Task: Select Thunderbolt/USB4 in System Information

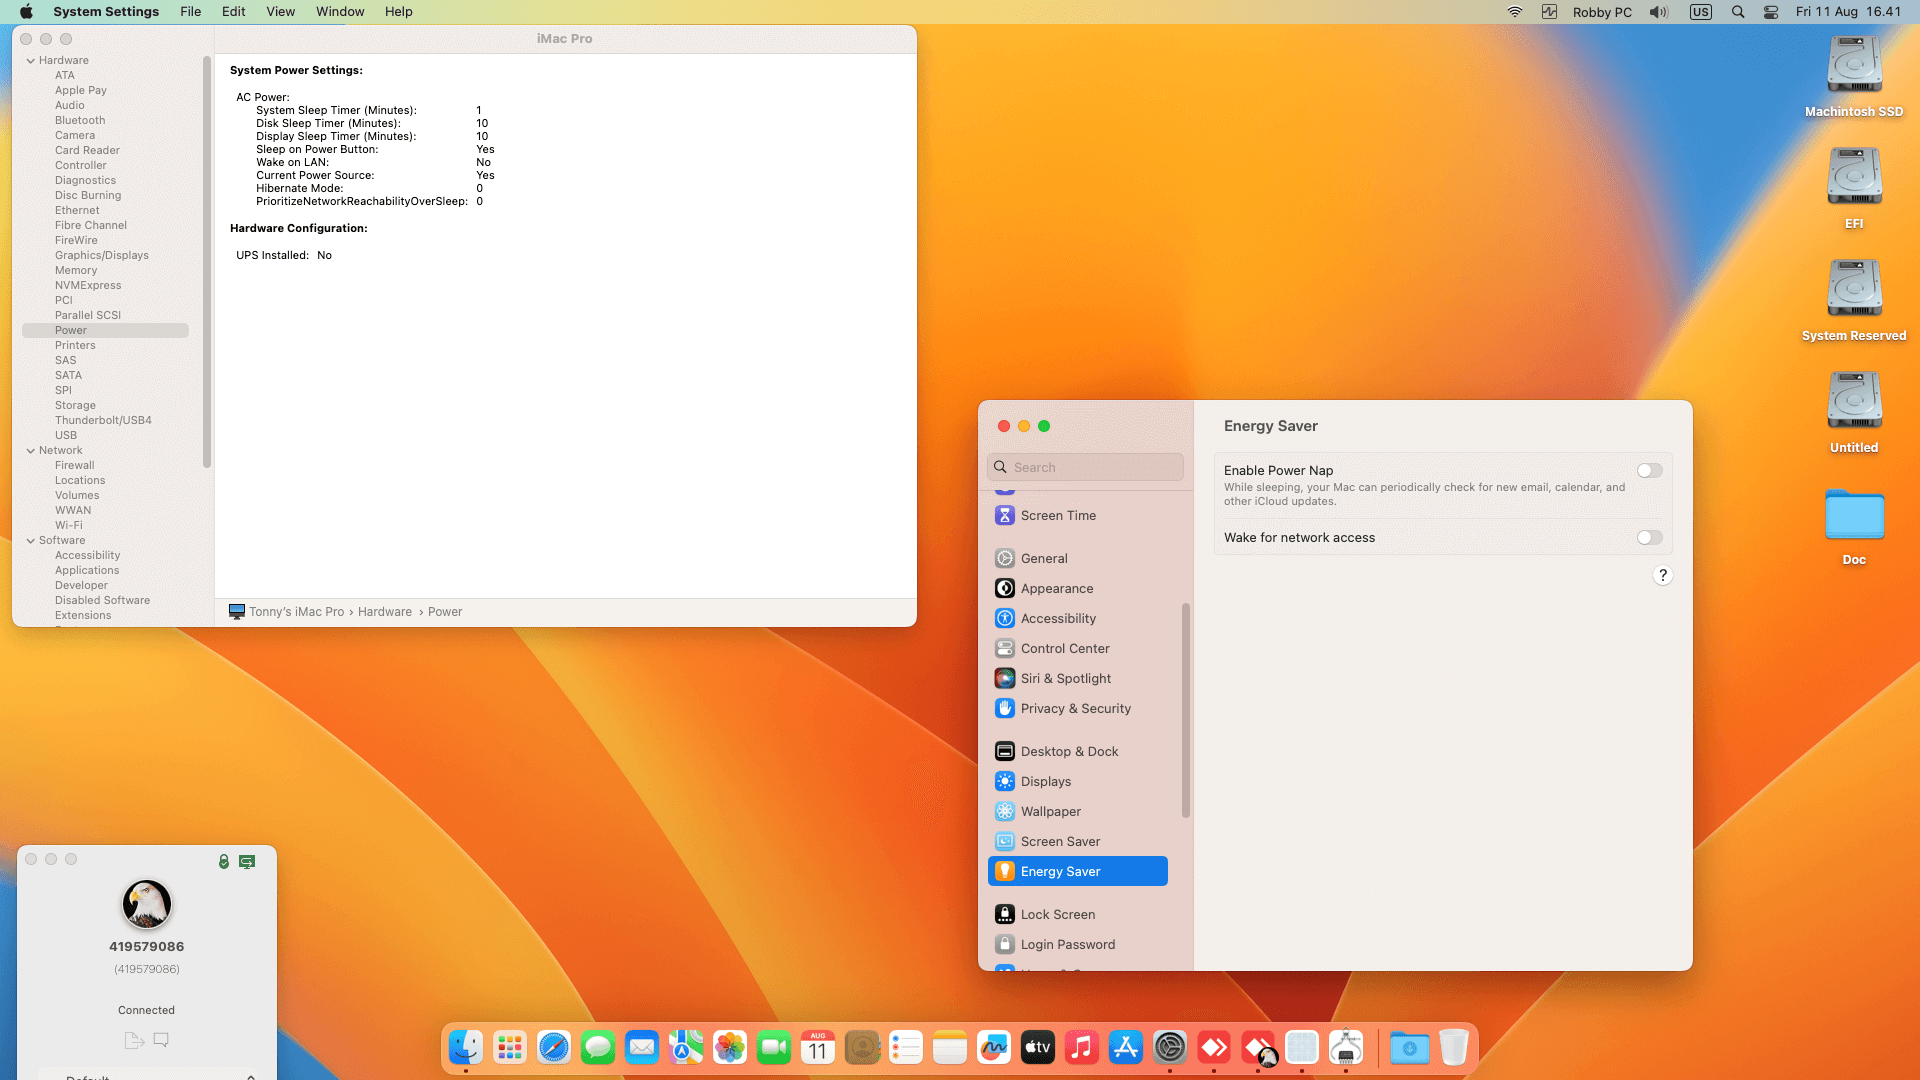Action: 105,420
